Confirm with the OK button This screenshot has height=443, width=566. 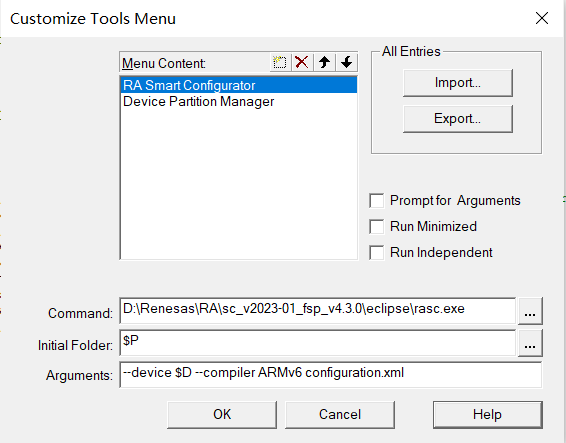point(222,414)
